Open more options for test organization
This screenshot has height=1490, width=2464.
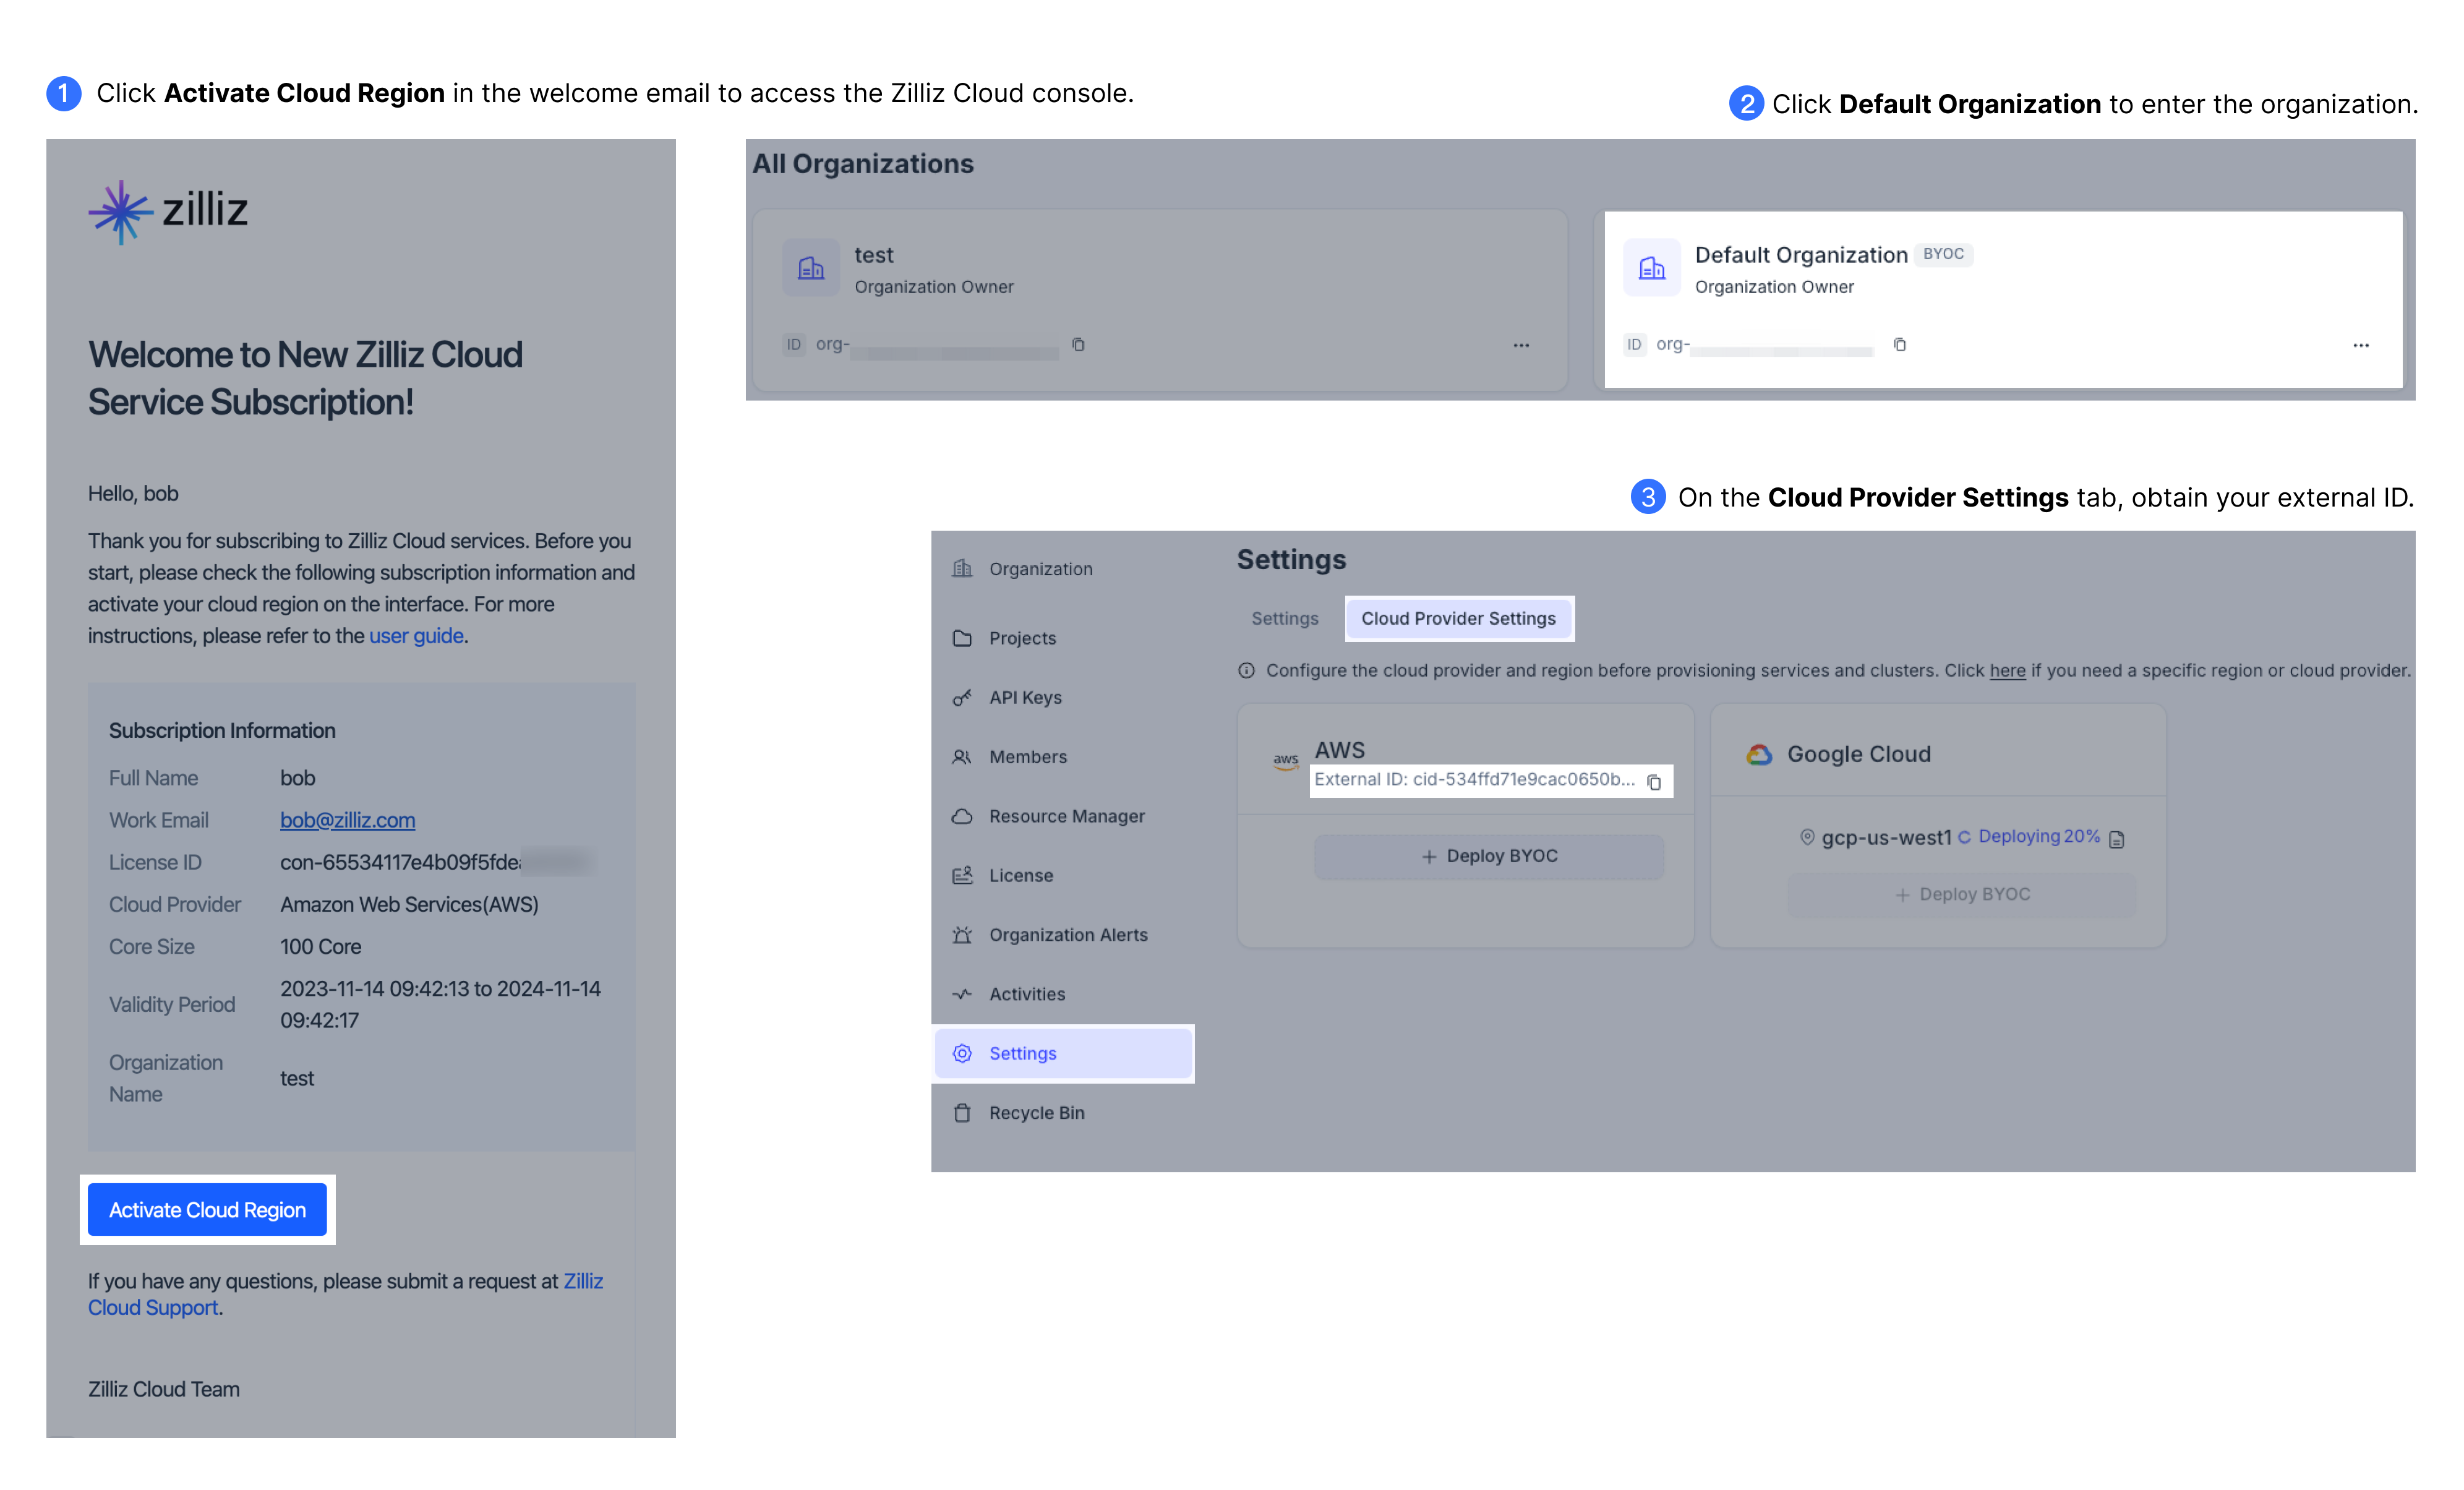coord(1521,345)
